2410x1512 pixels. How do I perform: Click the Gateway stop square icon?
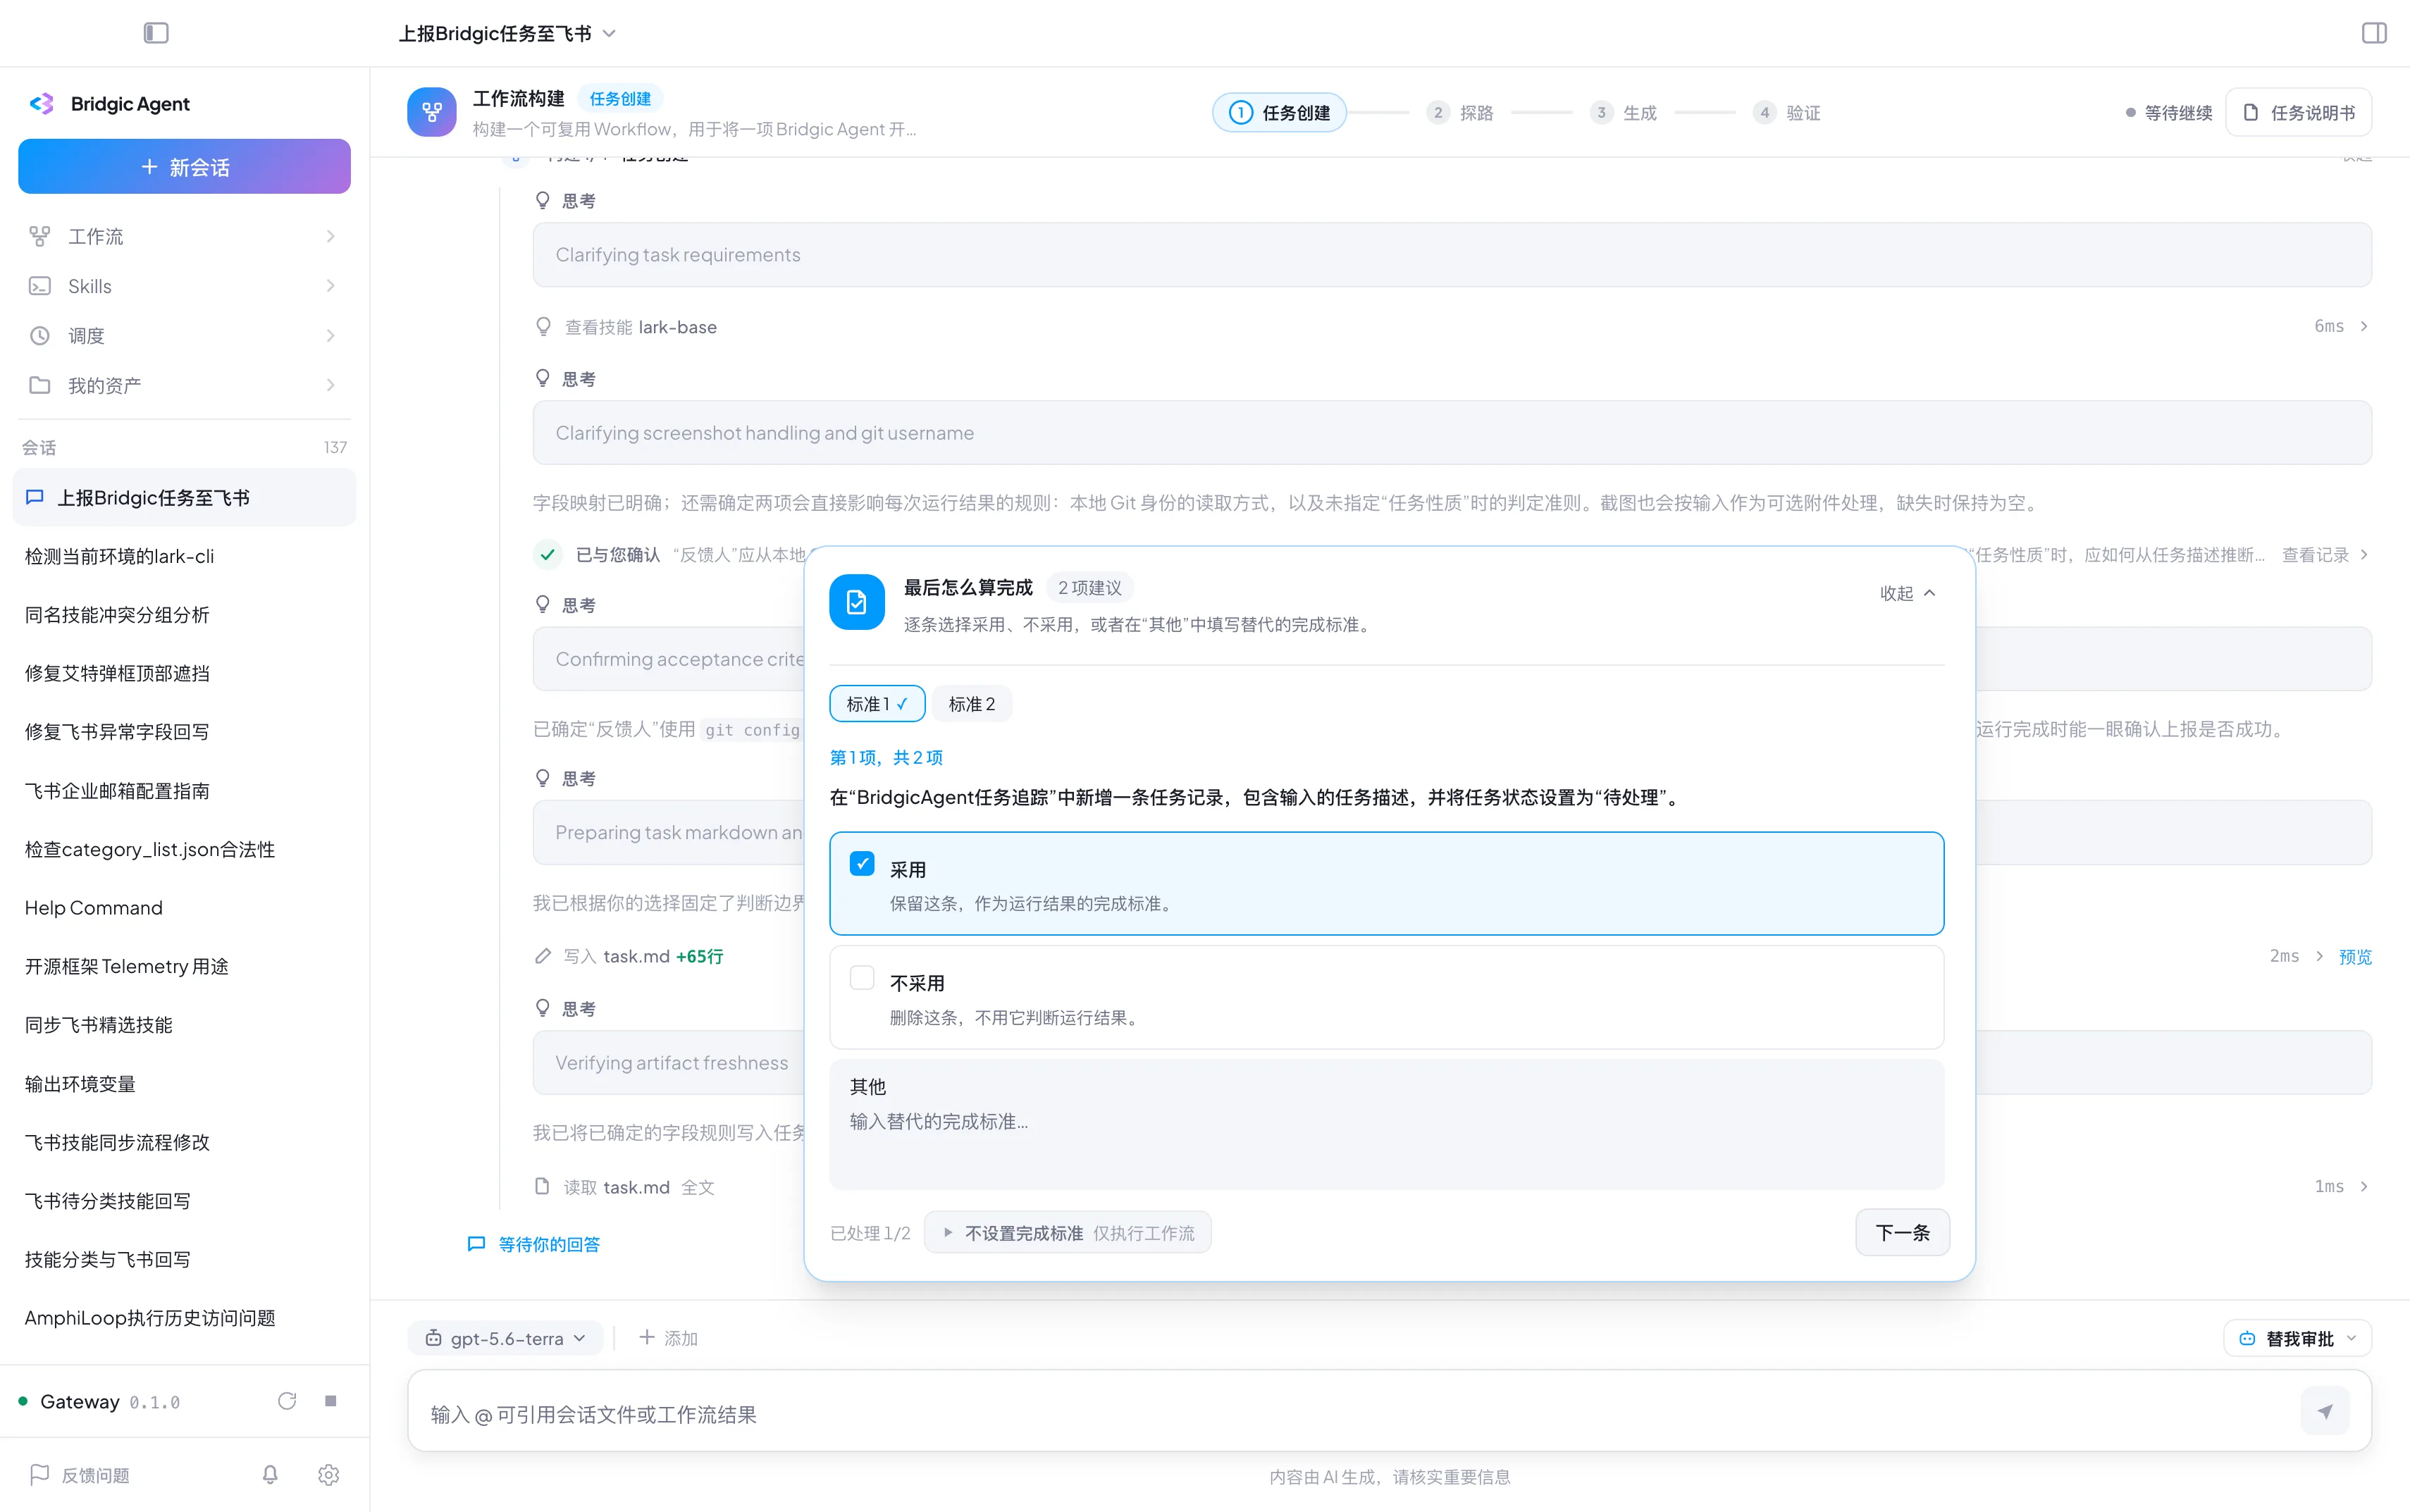click(x=331, y=1401)
